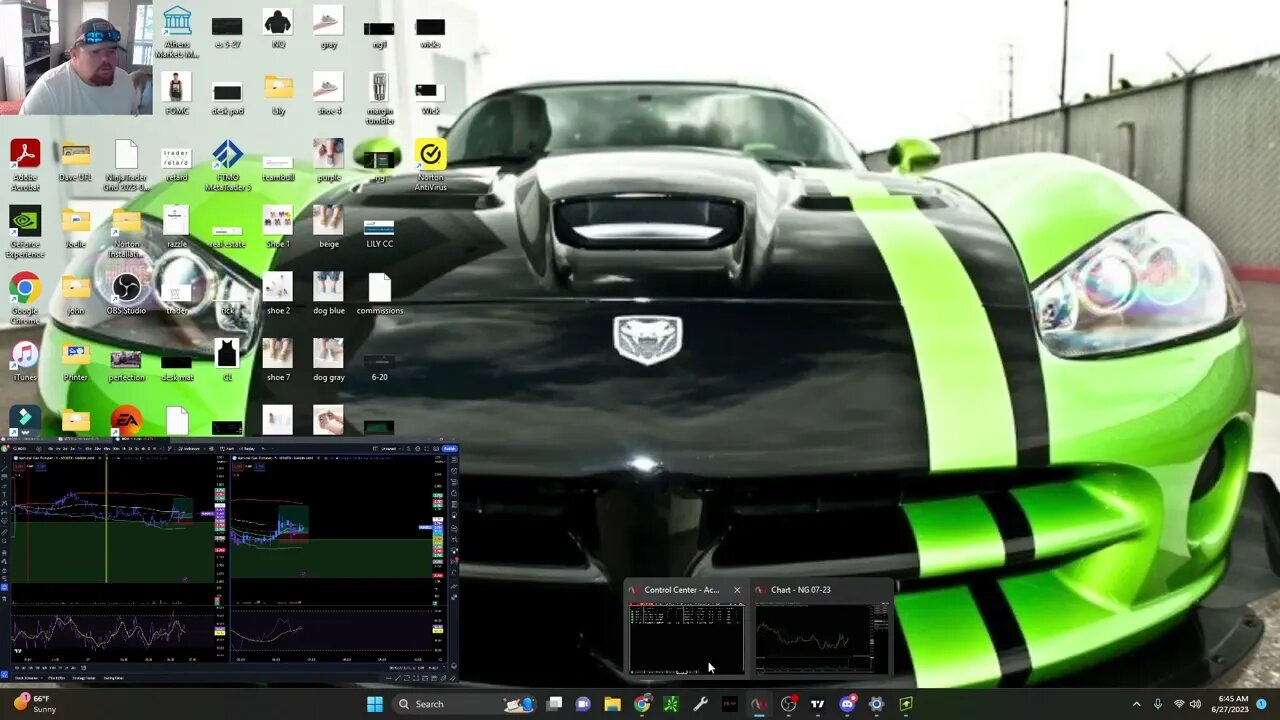Open Settings gear in the taskbar
1280x720 pixels.
(876, 704)
